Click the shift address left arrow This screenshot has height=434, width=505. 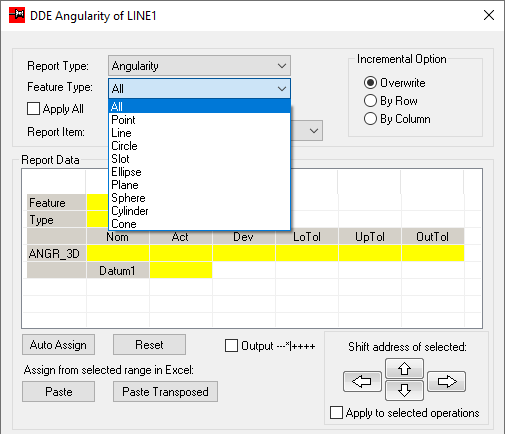(x=362, y=381)
